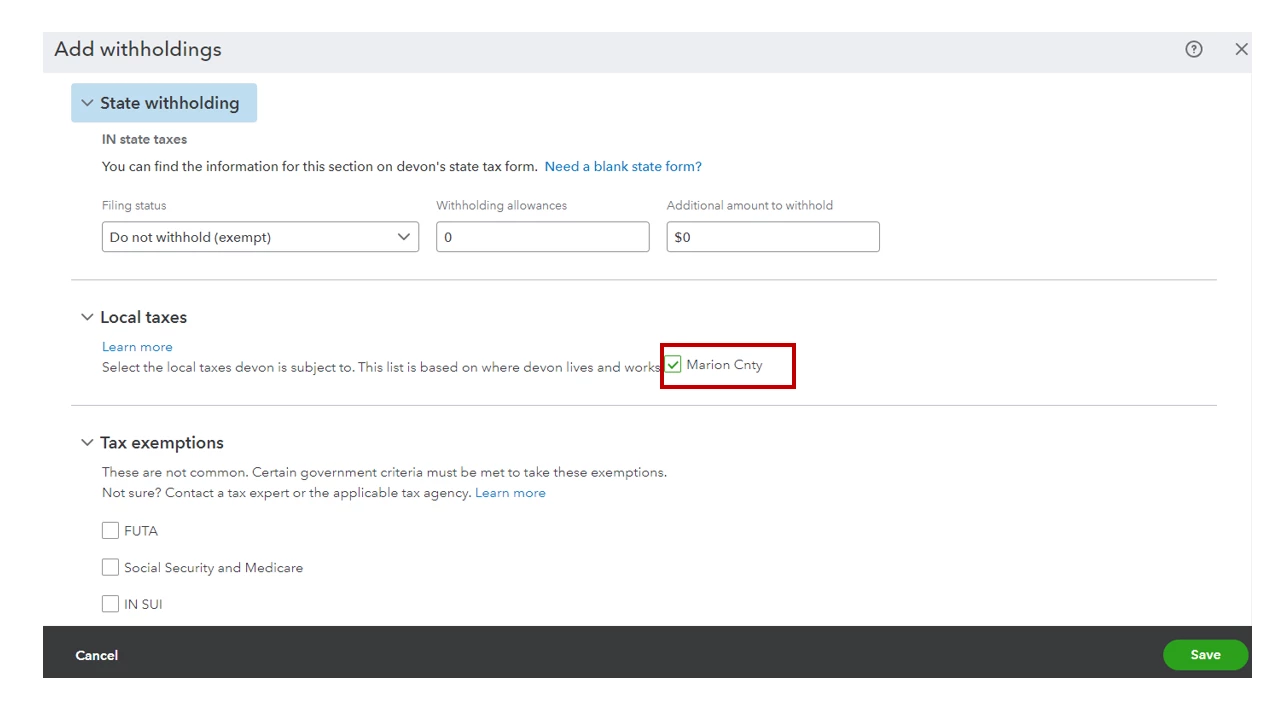
Task: Enable Social Security and Medicare exemption
Action: (110, 567)
